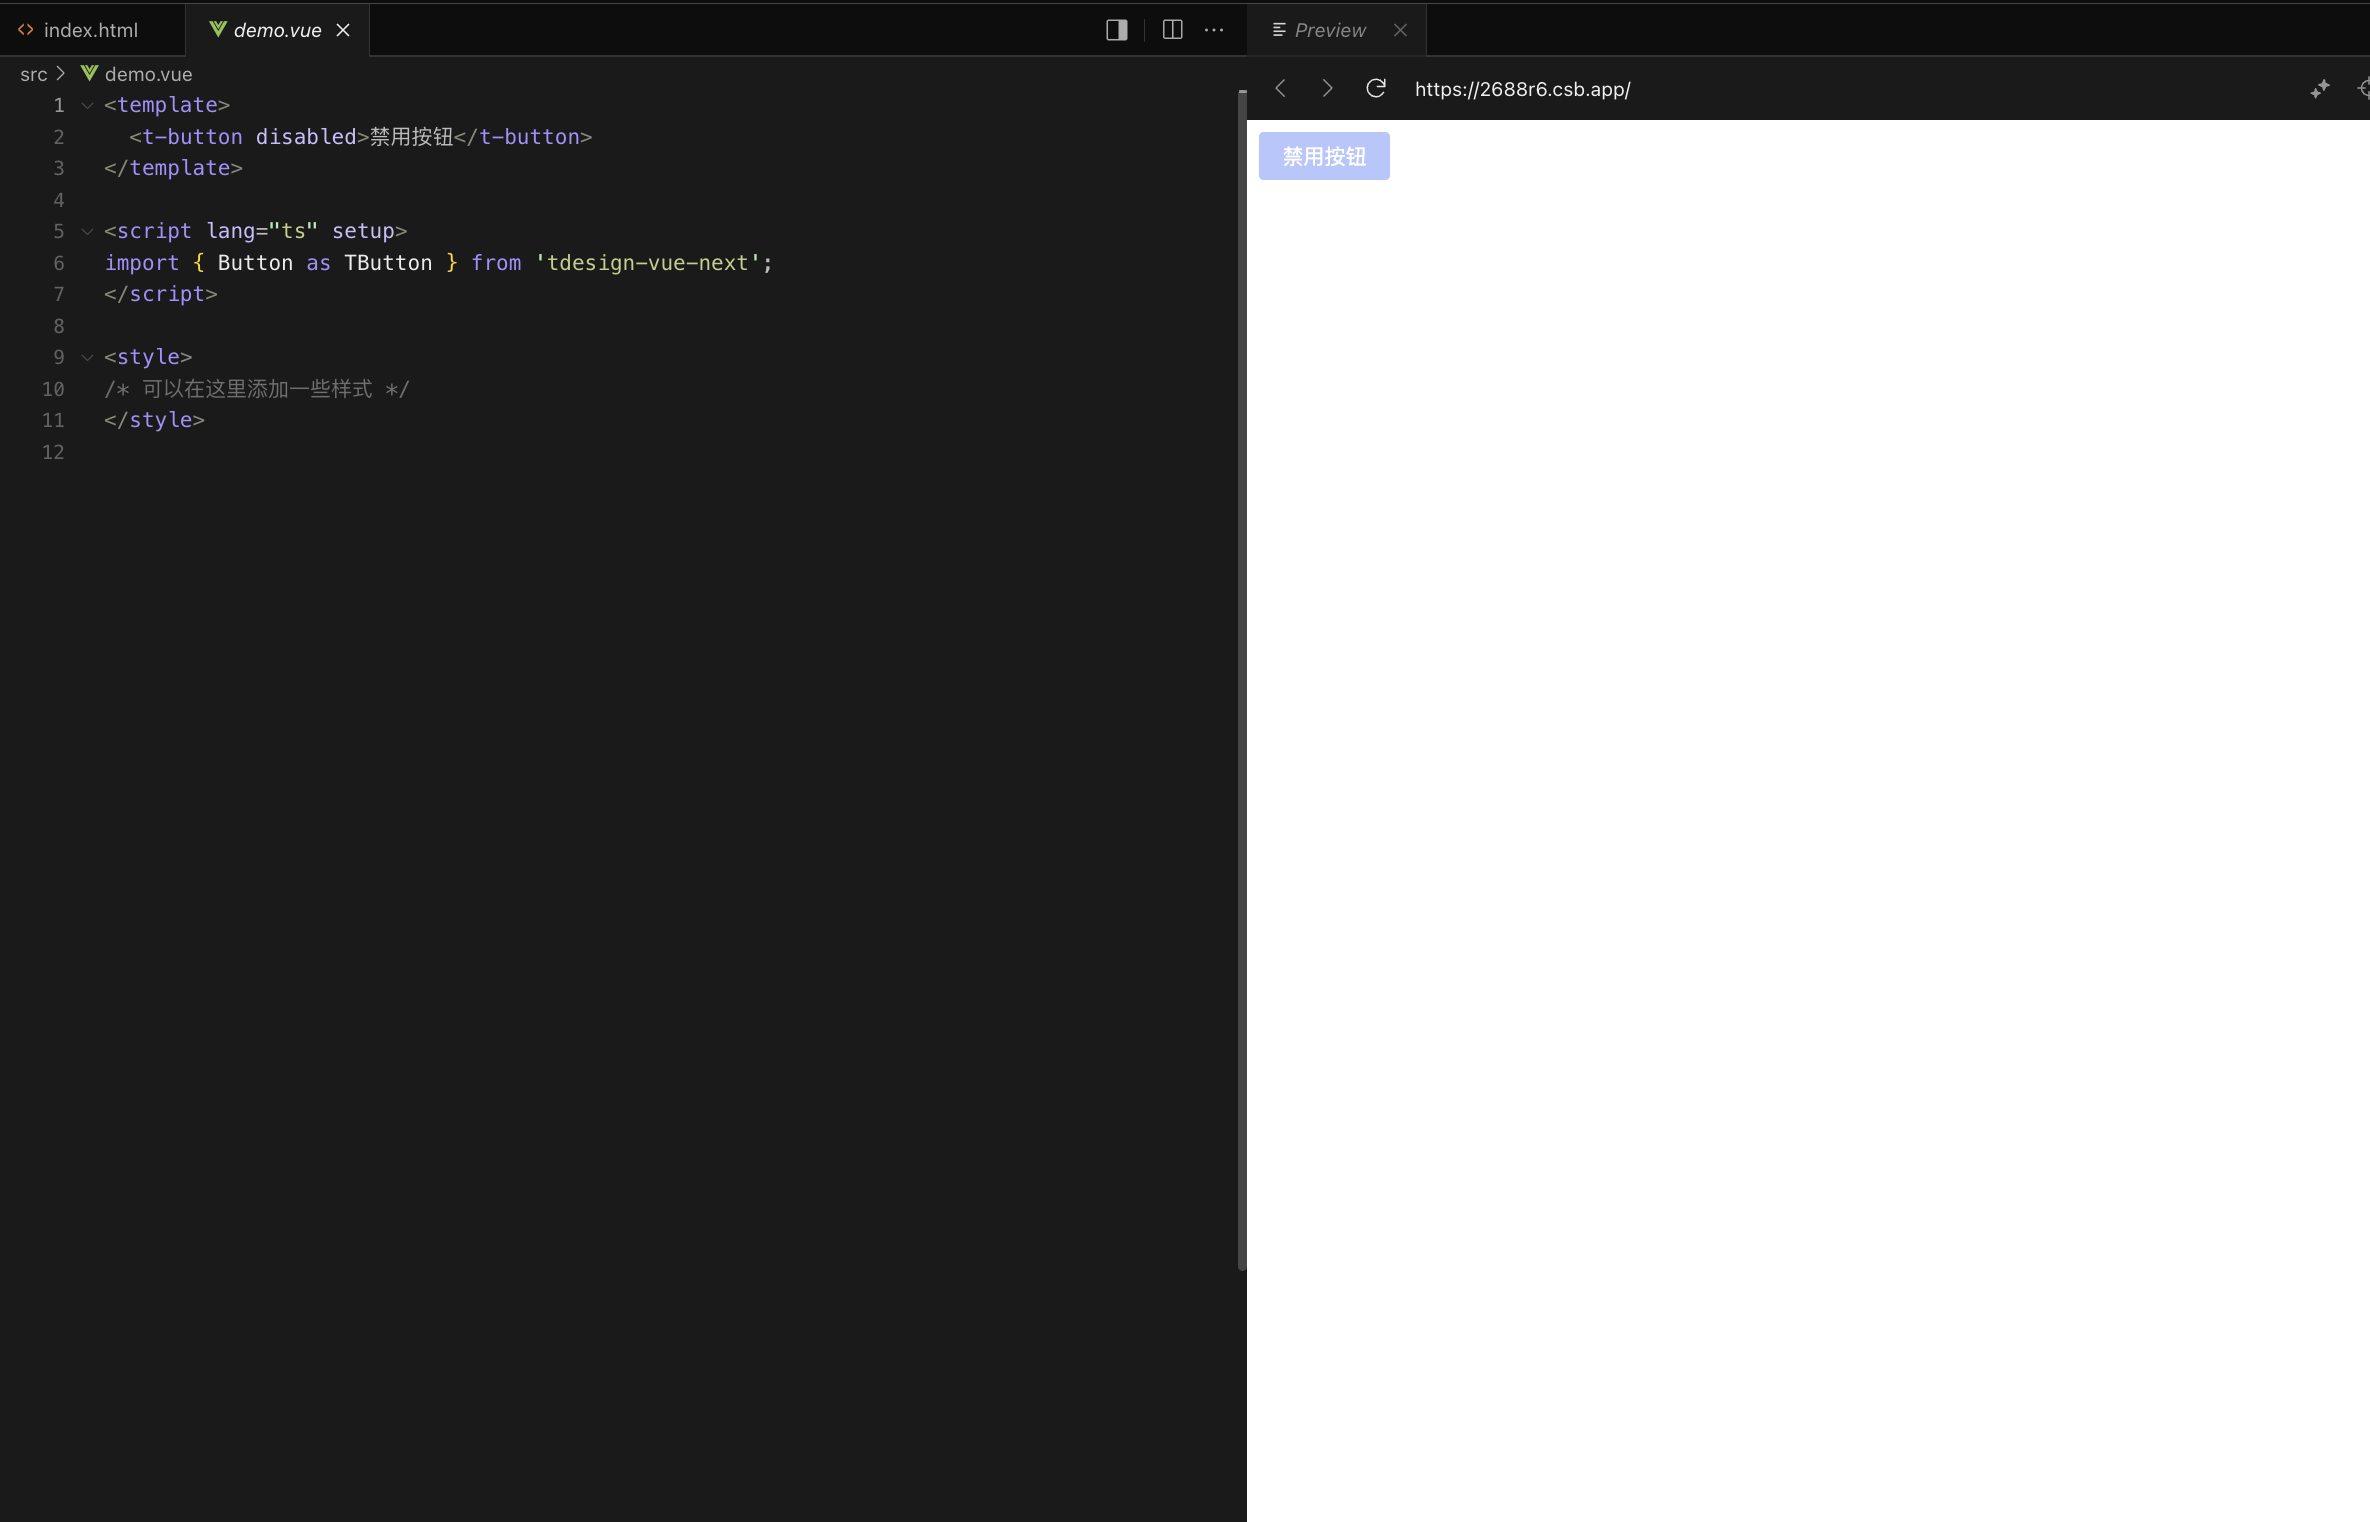Screen dimensions: 2370x1522
Task: Click the forward navigation arrow in preview
Action: coord(1326,88)
